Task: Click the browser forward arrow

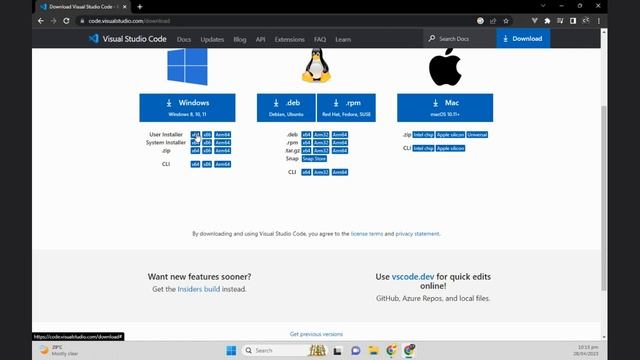Action: (53, 21)
